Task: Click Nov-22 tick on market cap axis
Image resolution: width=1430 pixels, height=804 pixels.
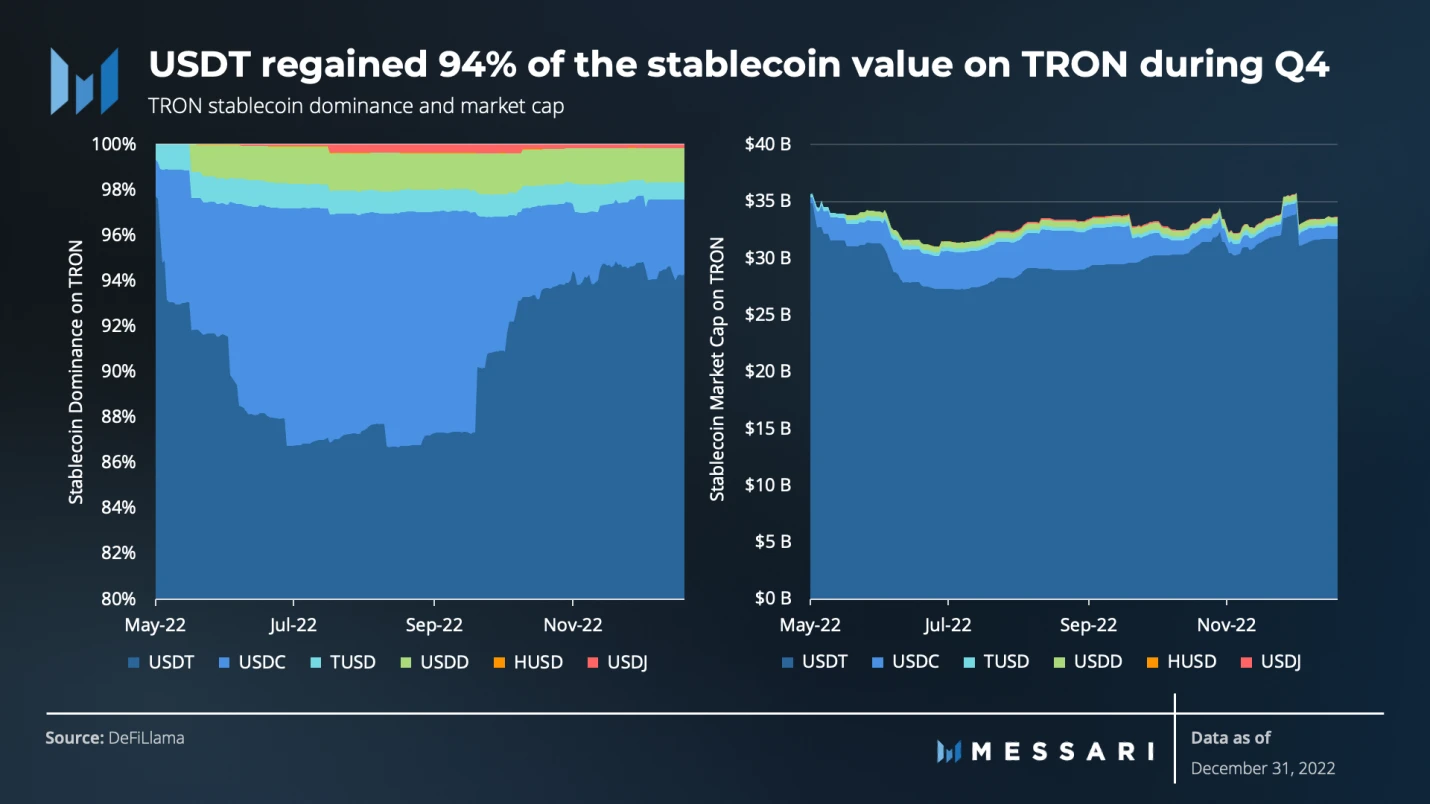Action: (x=1226, y=625)
